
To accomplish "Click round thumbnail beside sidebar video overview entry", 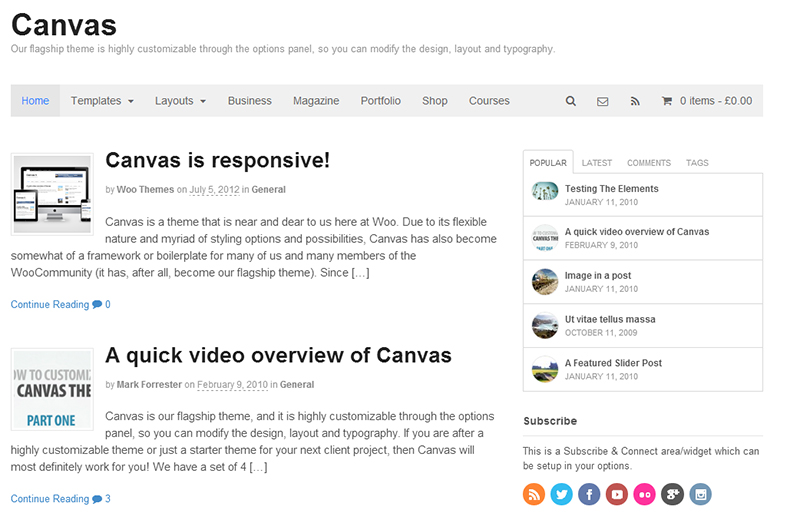I will tap(545, 238).
